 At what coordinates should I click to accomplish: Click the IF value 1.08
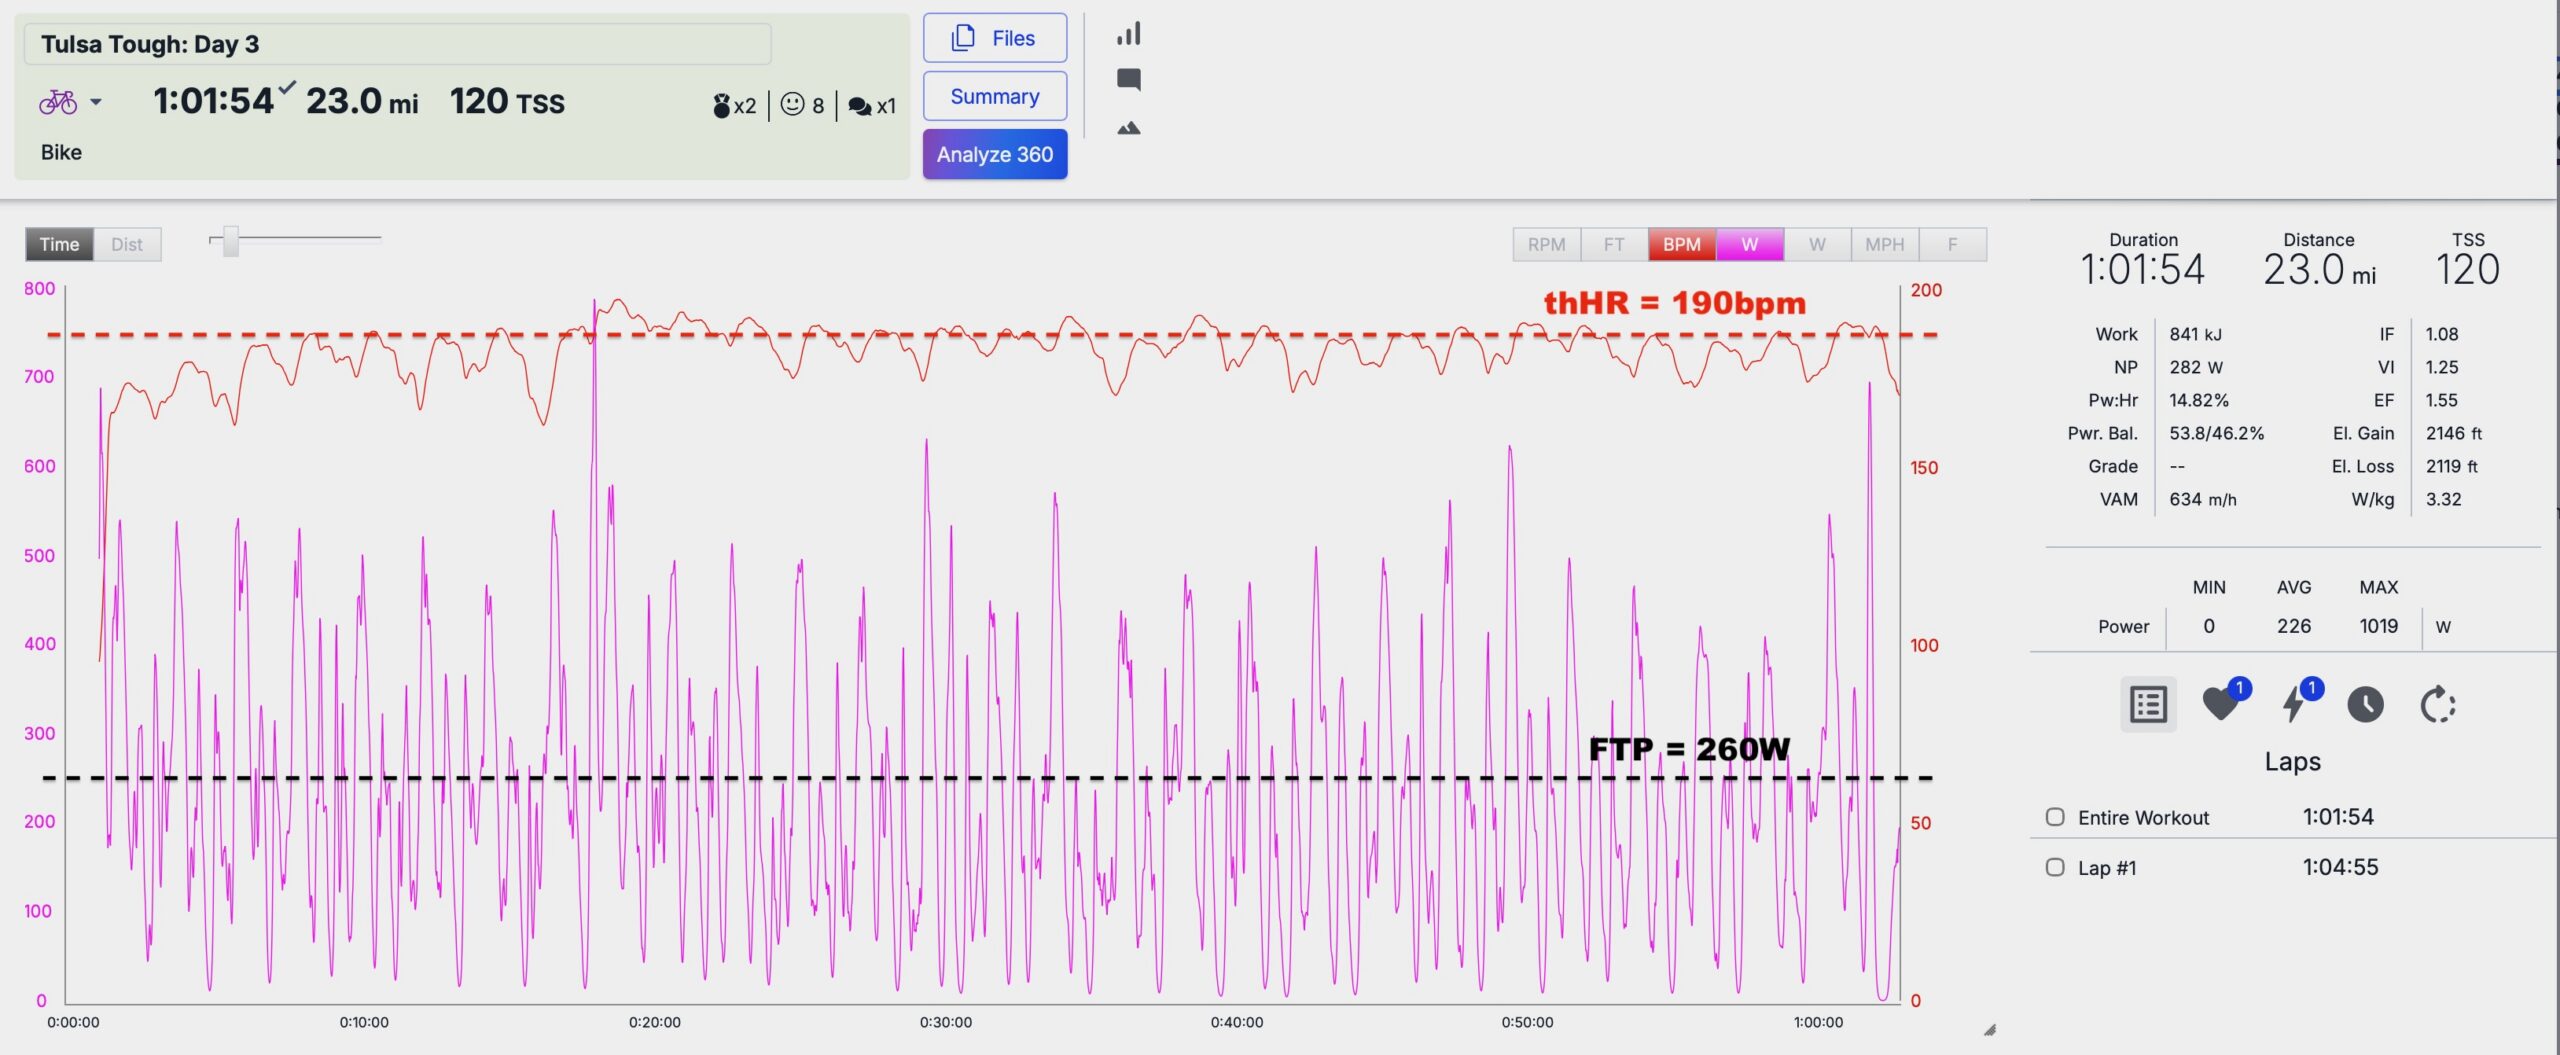[2441, 334]
